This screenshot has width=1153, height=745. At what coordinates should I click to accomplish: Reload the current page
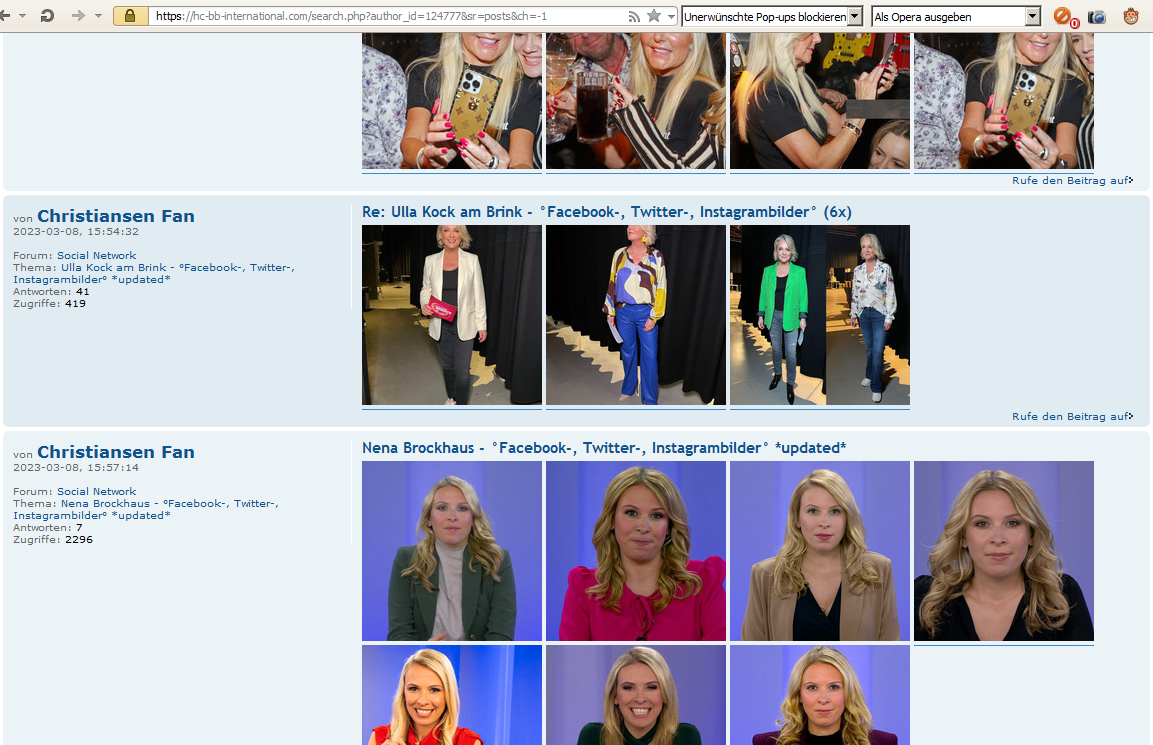(47, 15)
